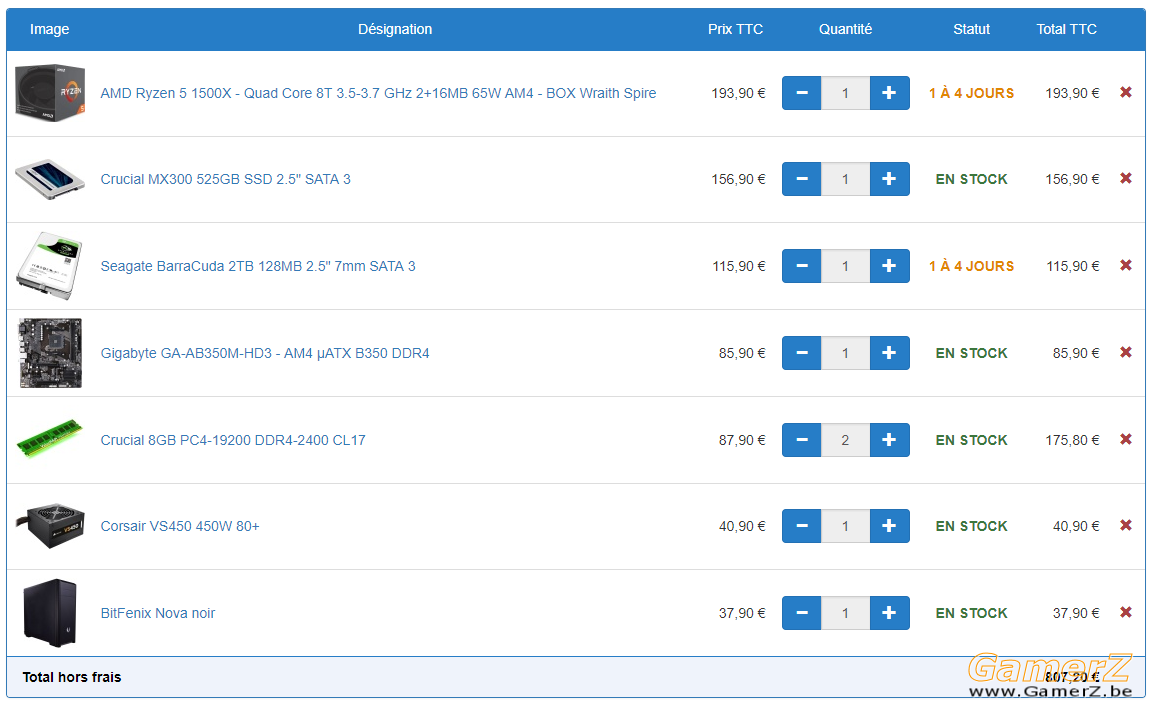Open Crucial 8GB PC4-19200 product link
This screenshot has width=1153, height=707.
pos(232,440)
